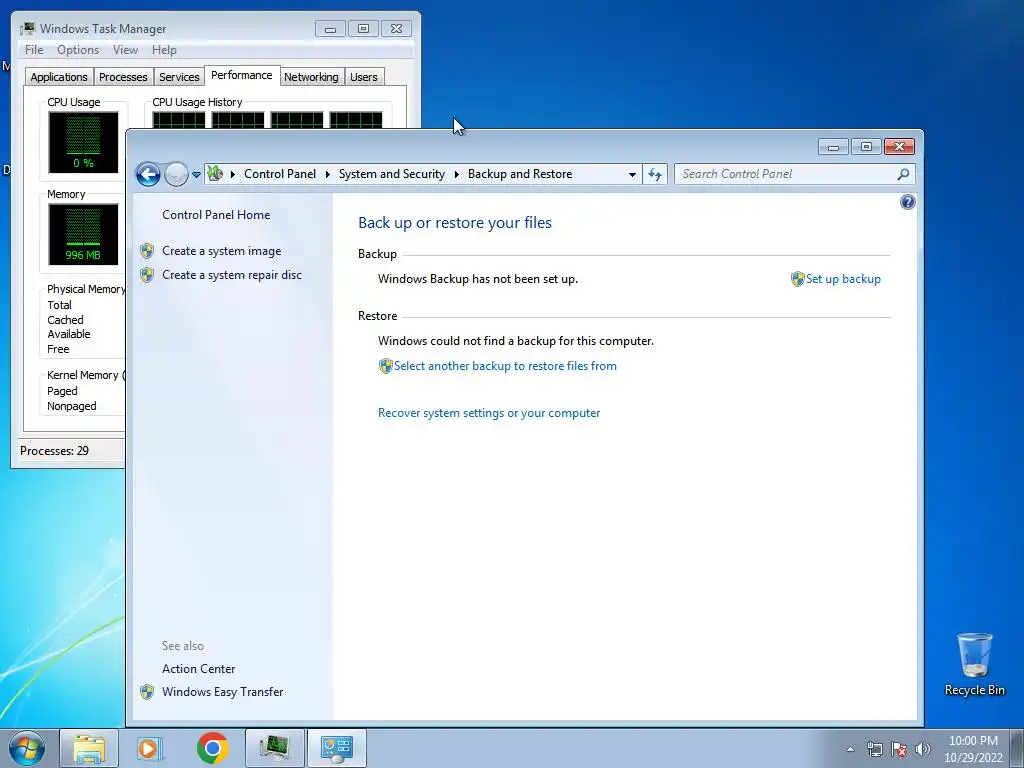Click the clock showing 10:00 PM
Viewport: 1024px width, 768px height.
pos(973,741)
